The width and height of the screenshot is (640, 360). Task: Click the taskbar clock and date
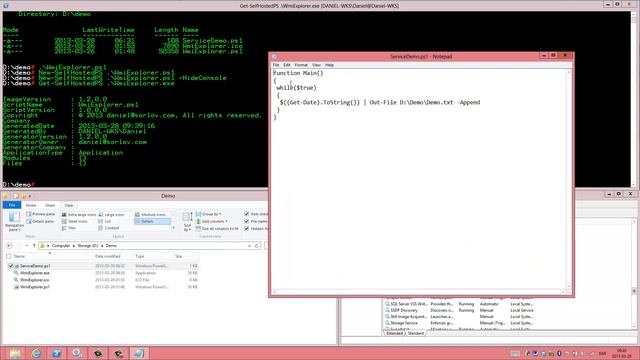(621, 353)
